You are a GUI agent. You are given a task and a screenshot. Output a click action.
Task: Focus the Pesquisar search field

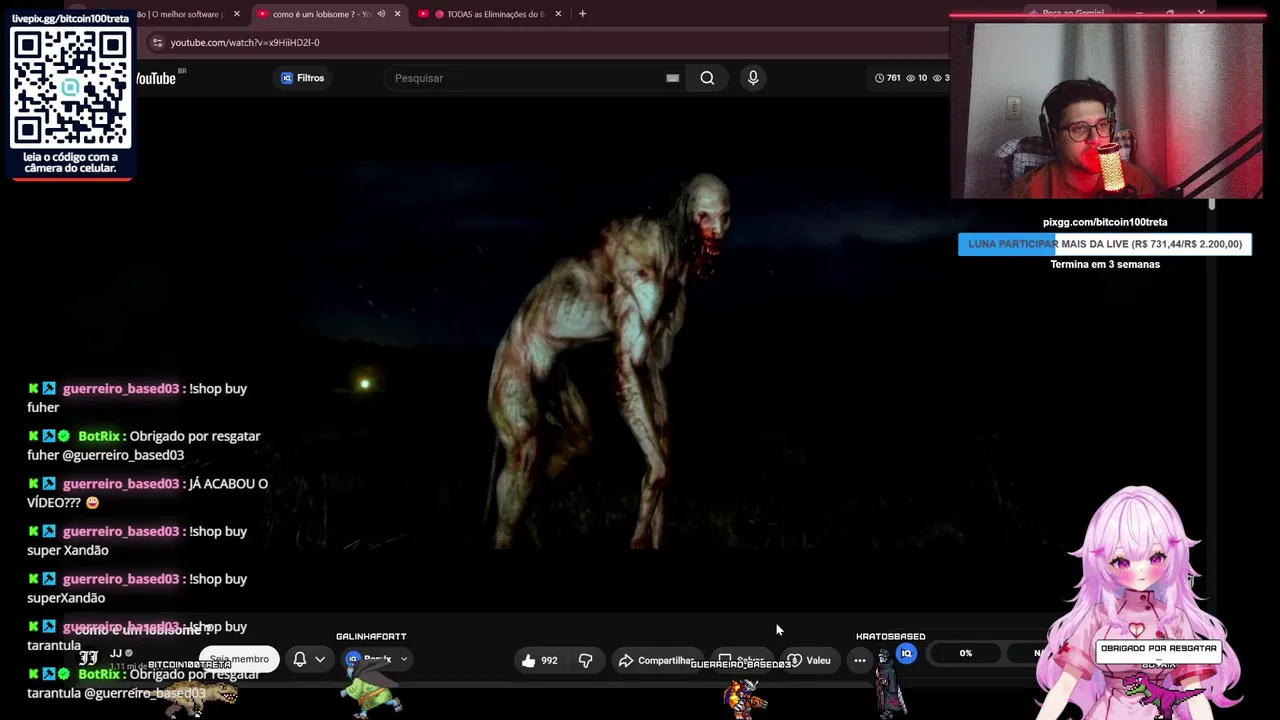pos(525,78)
